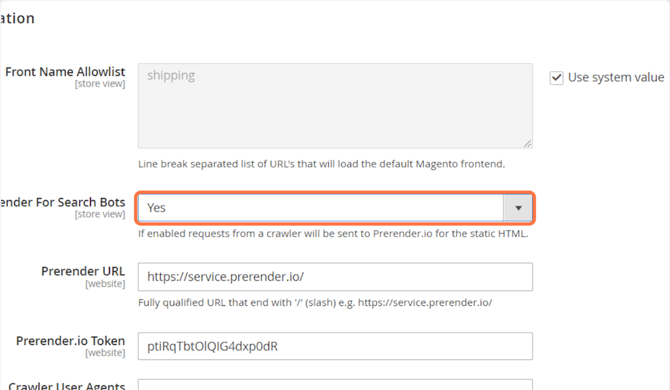Click the 'Line break separated list' help note
This screenshot has width=670, height=390.
point(321,164)
